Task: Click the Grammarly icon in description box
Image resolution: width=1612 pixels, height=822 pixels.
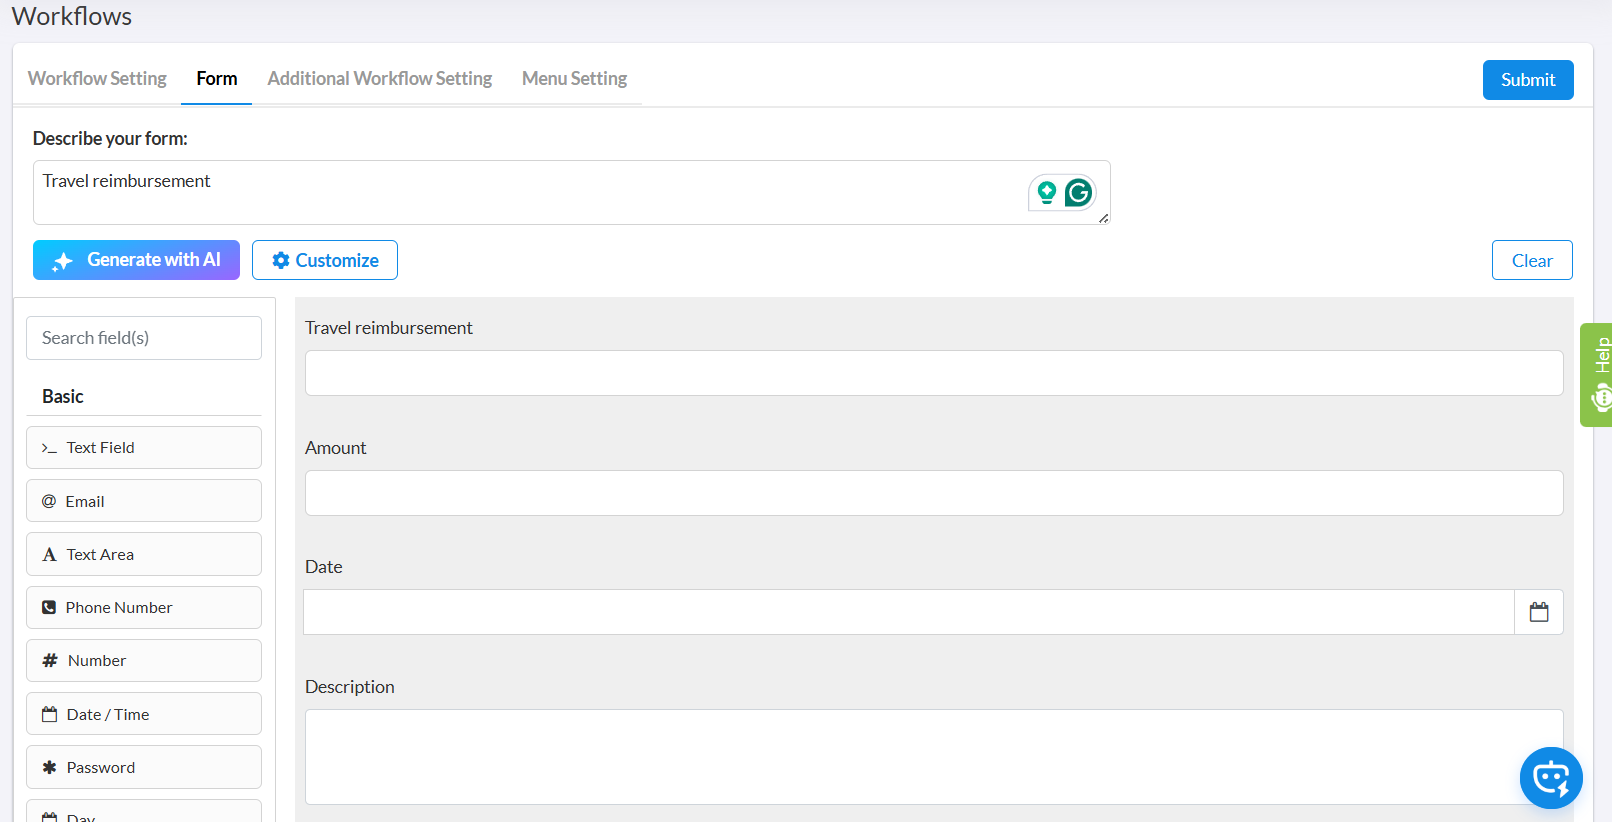Action: 1078,192
